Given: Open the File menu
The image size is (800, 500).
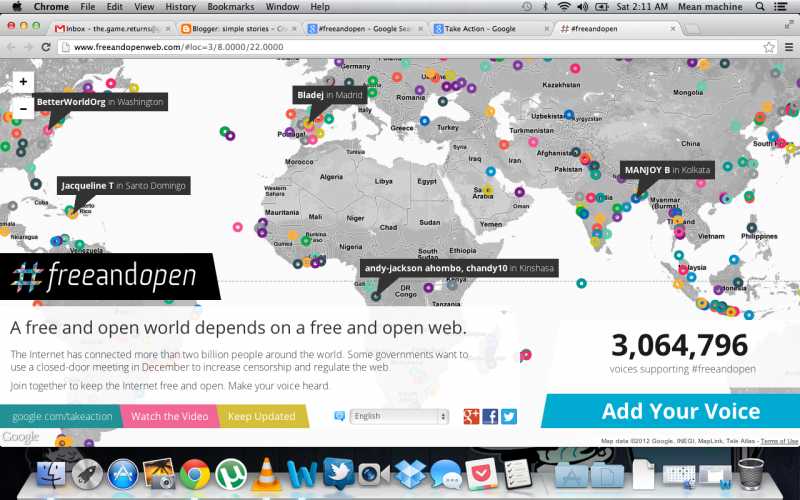Looking at the screenshot, I should 88,7.
